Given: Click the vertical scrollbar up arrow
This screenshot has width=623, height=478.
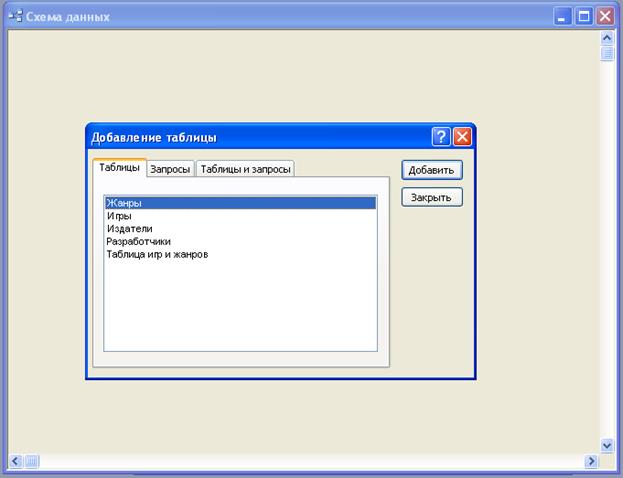Looking at the screenshot, I should click(x=606, y=38).
